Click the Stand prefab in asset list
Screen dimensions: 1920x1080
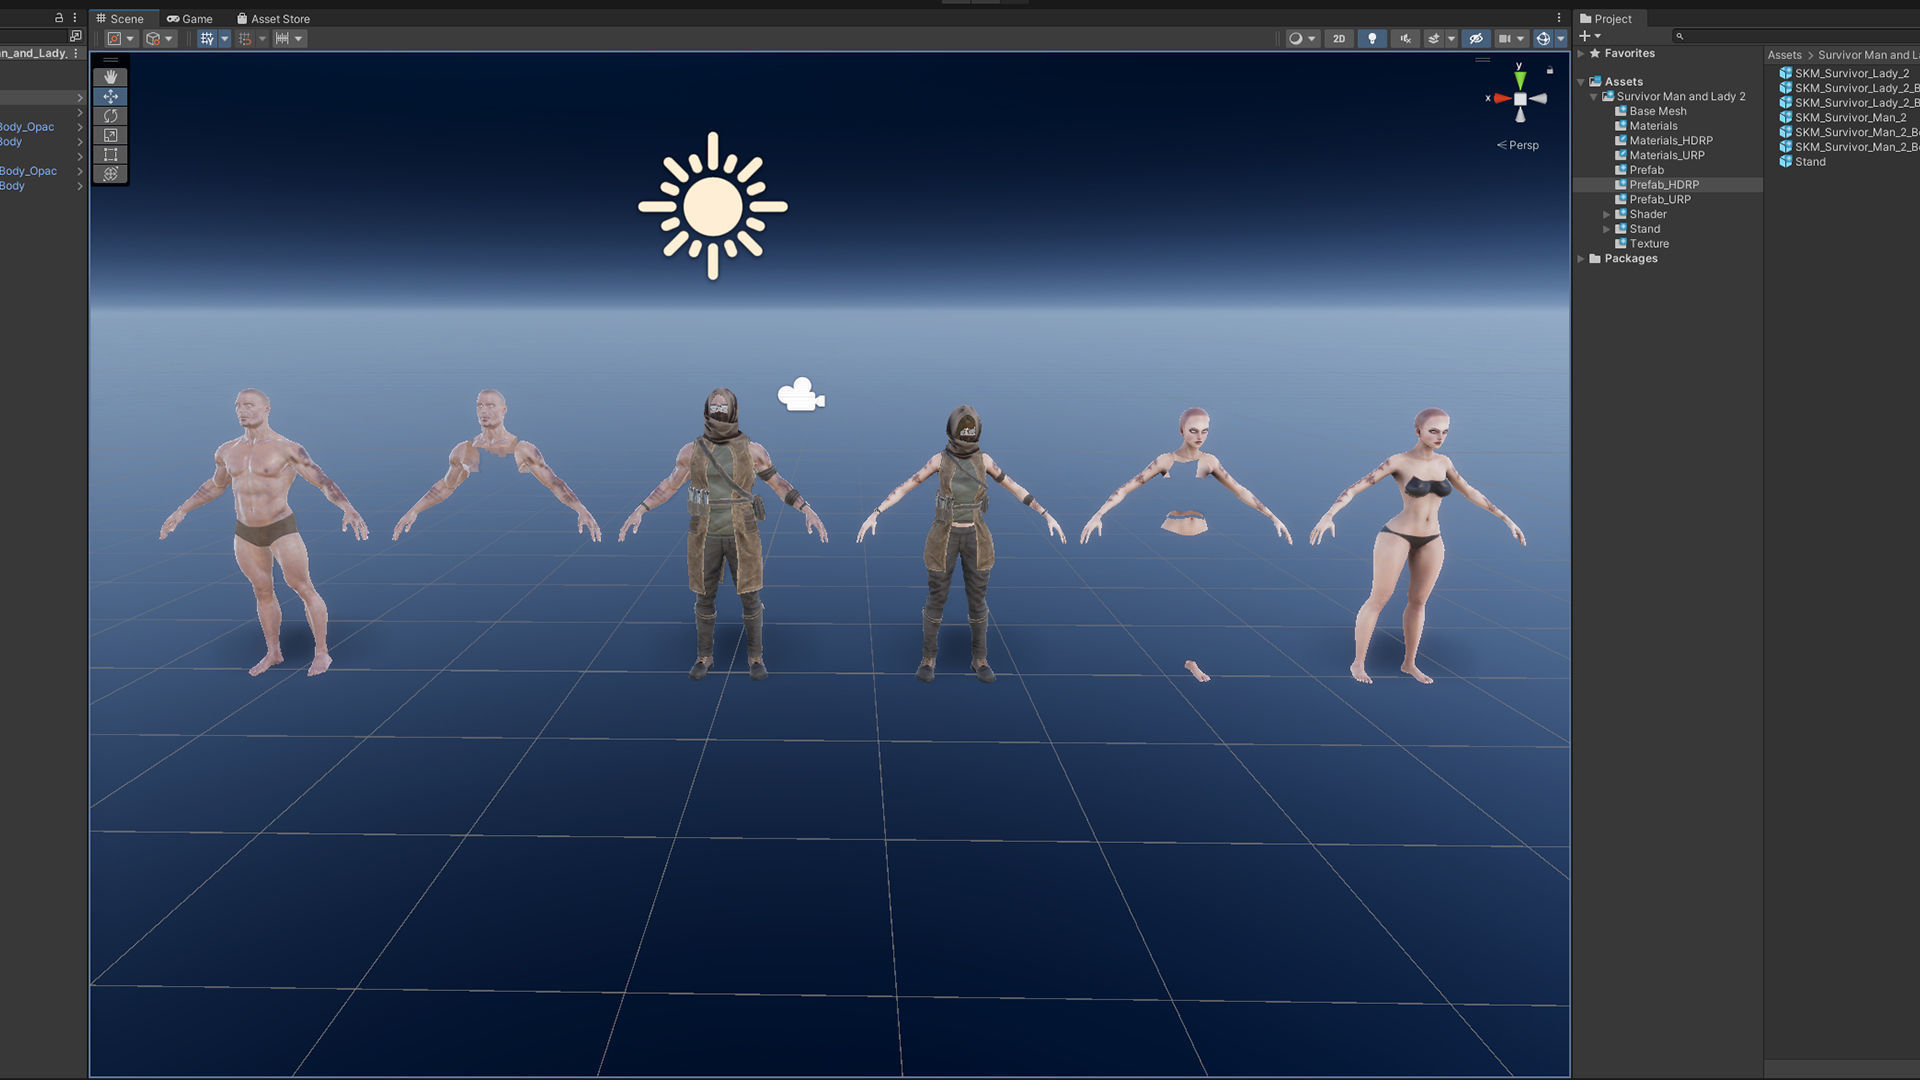1802,162
